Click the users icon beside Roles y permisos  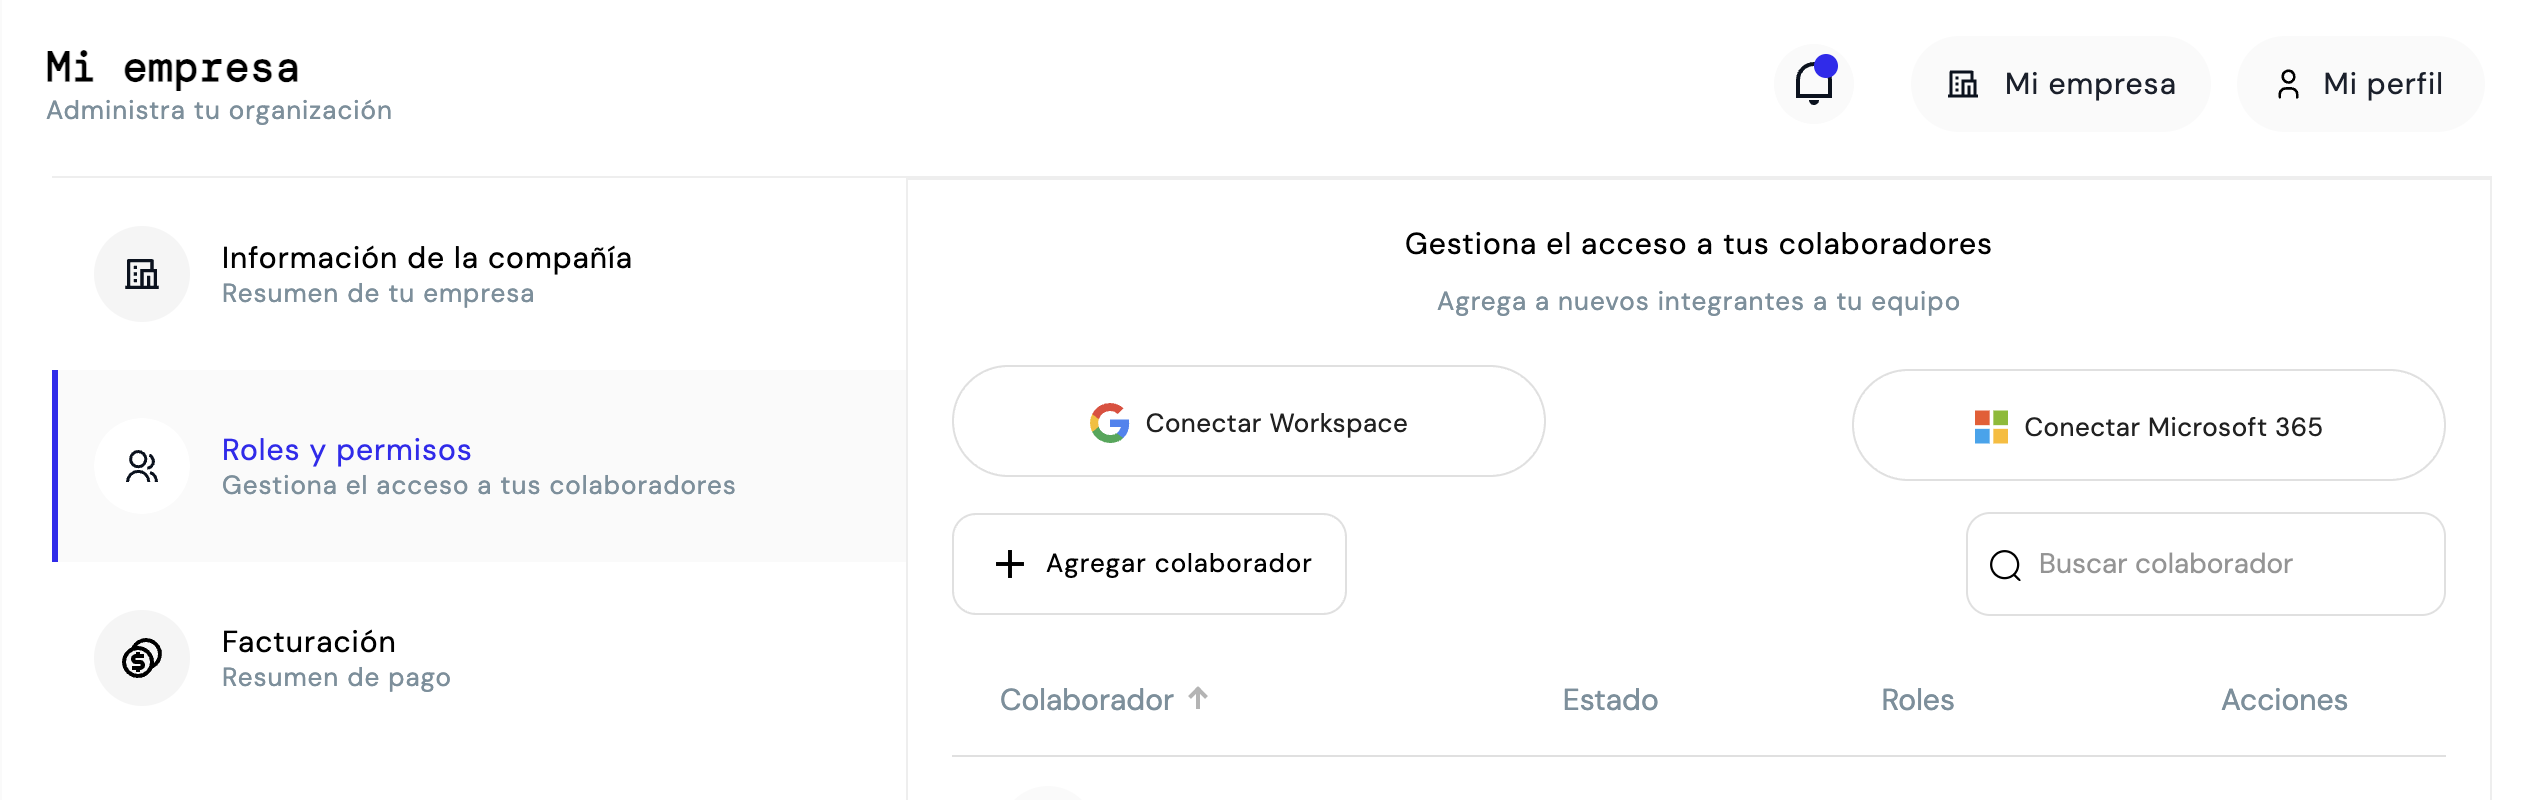[x=142, y=466]
